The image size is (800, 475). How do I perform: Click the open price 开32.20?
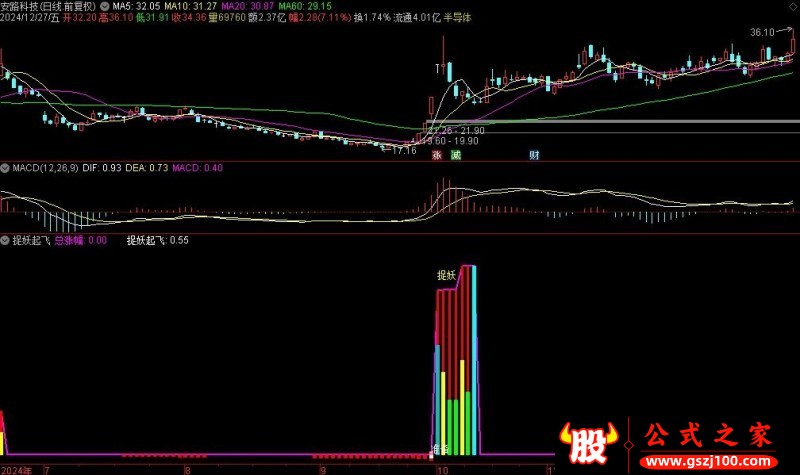79,18
